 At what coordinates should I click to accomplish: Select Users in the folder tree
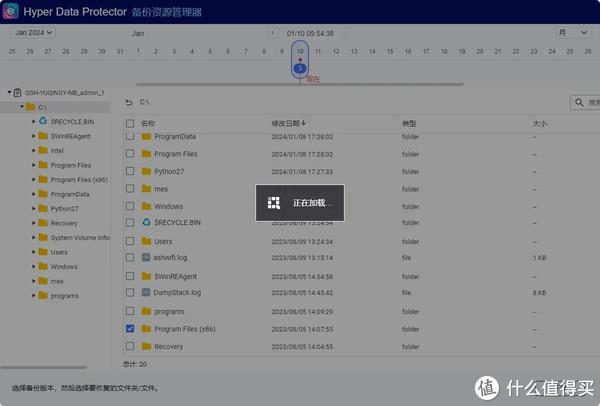59,252
